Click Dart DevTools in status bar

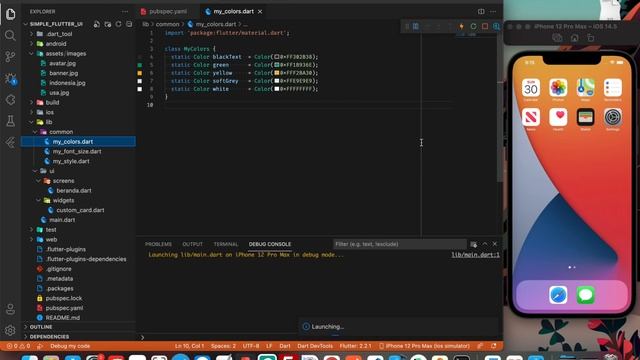pyautogui.click(x=315, y=346)
